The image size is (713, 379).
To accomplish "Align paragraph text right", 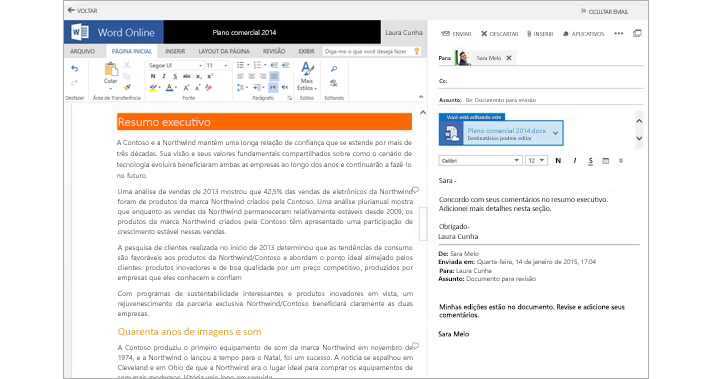I will pyautogui.click(x=263, y=76).
